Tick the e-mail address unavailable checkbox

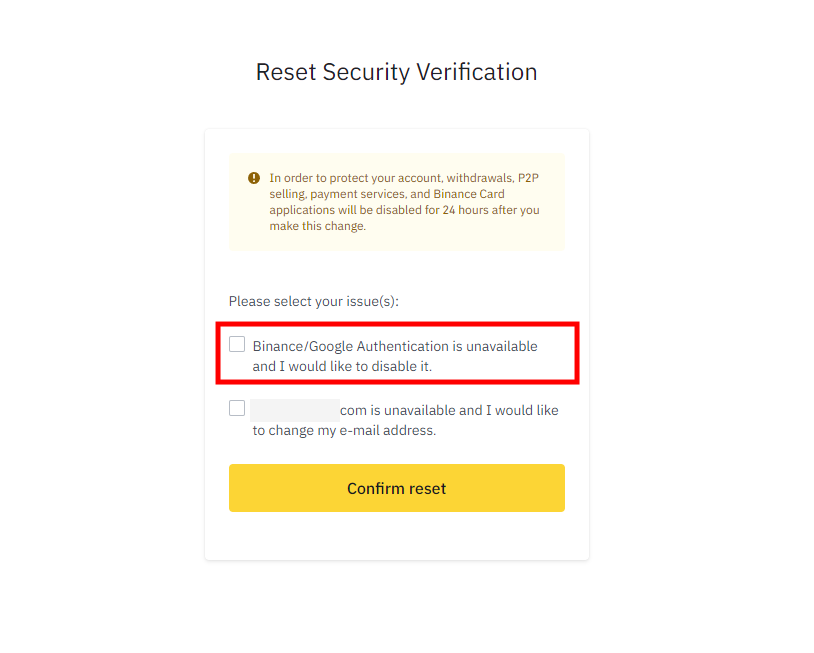237,408
